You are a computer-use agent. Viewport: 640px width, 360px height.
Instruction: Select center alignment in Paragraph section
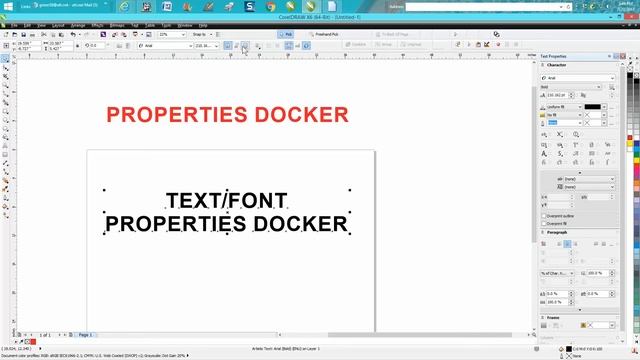567,244
